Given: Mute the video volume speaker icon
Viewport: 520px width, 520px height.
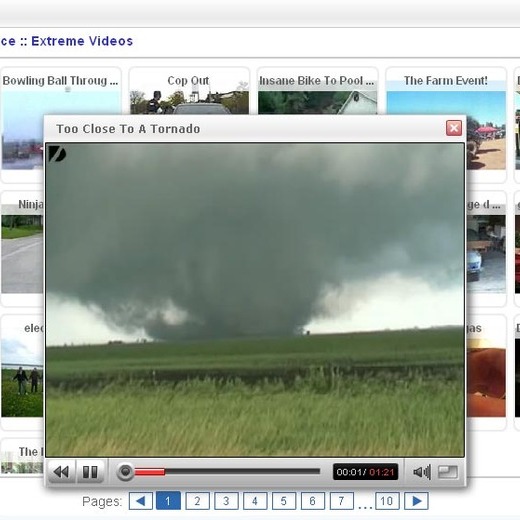Looking at the screenshot, I should 422,472.
